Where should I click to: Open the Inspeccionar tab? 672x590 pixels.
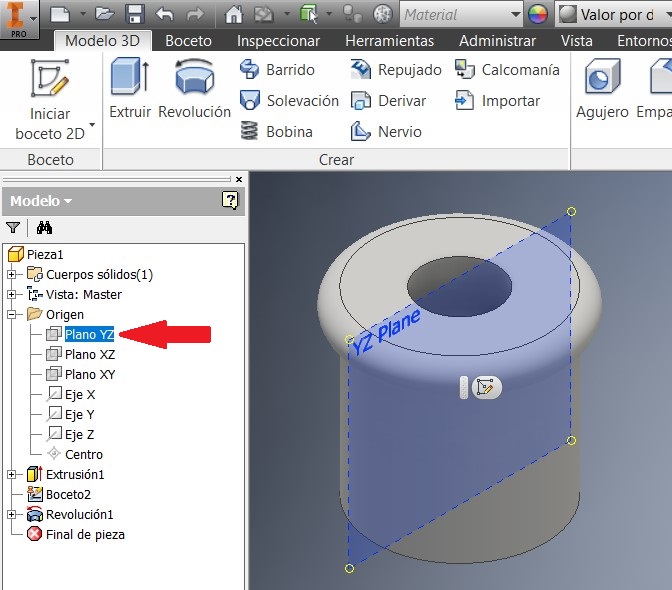[x=278, y=41]
